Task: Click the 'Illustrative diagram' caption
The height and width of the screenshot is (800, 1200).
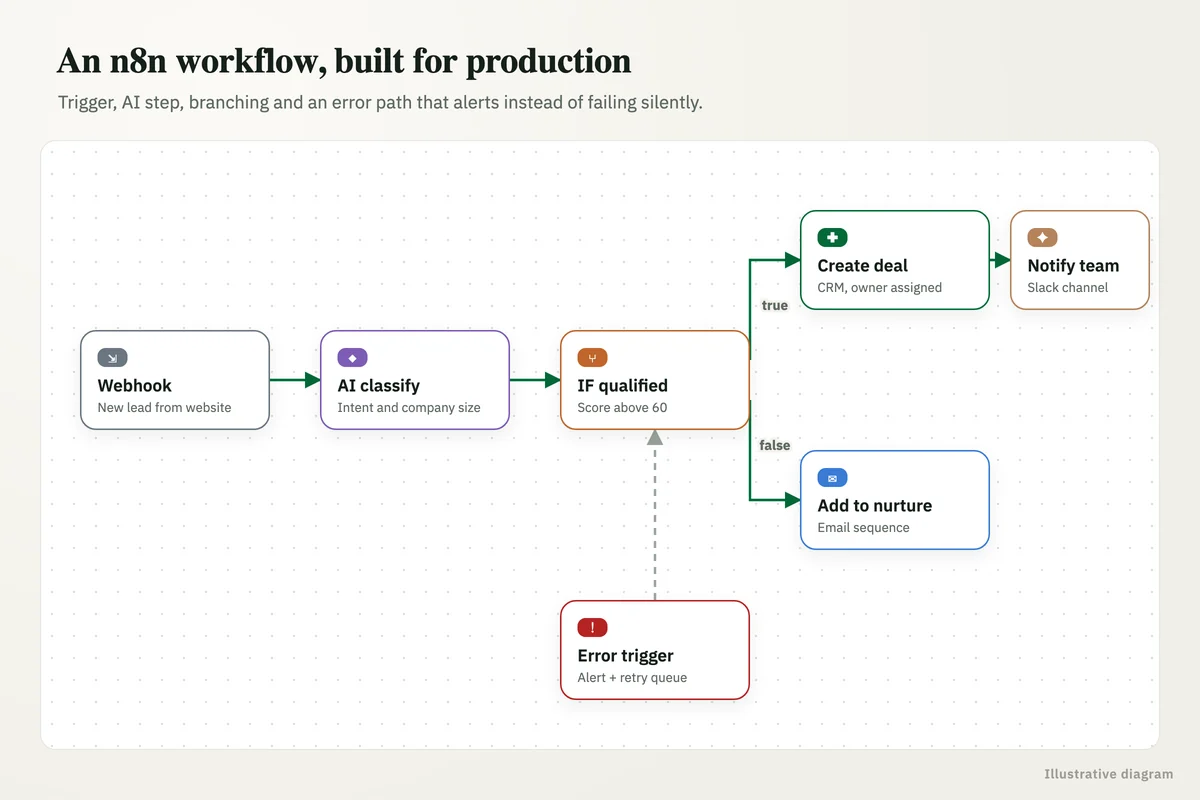Action: (1109, 774)
